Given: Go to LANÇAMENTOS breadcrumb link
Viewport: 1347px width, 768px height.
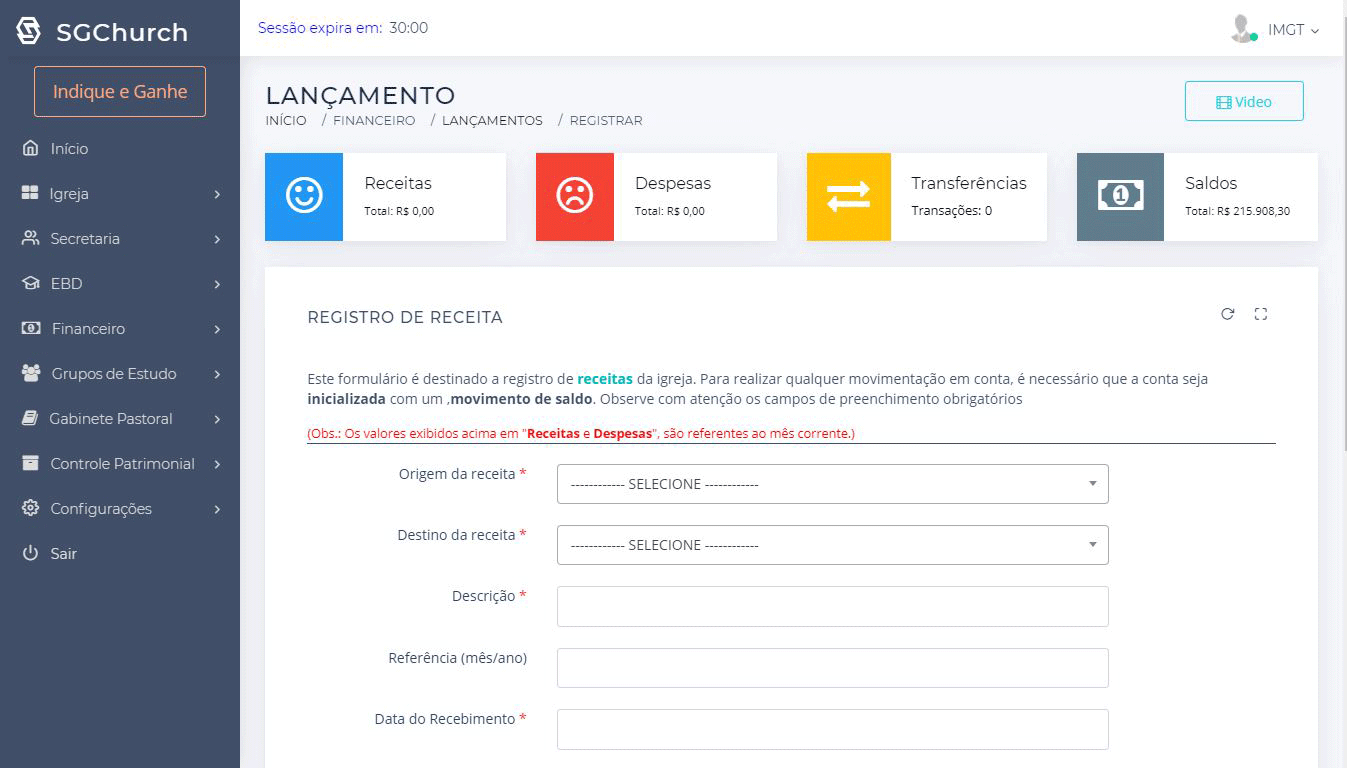Looking at the screenshot, I should click(492, 120).
